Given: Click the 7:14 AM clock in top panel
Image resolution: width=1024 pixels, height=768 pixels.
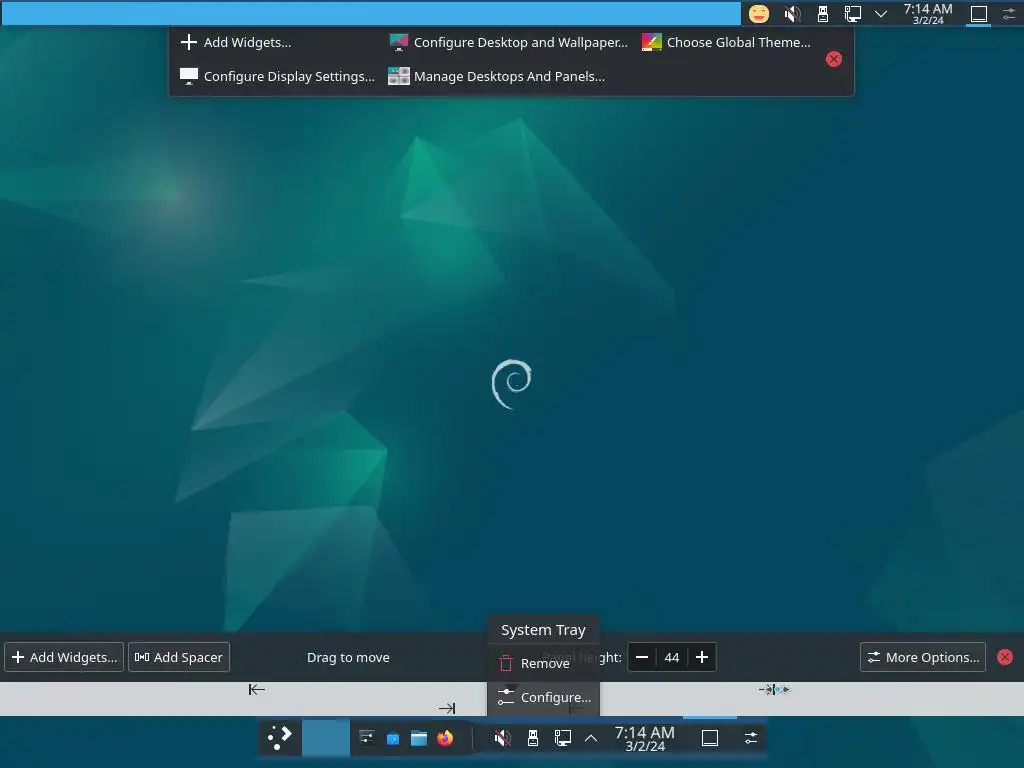Looking at the screenshot, I should click(928, 14).
